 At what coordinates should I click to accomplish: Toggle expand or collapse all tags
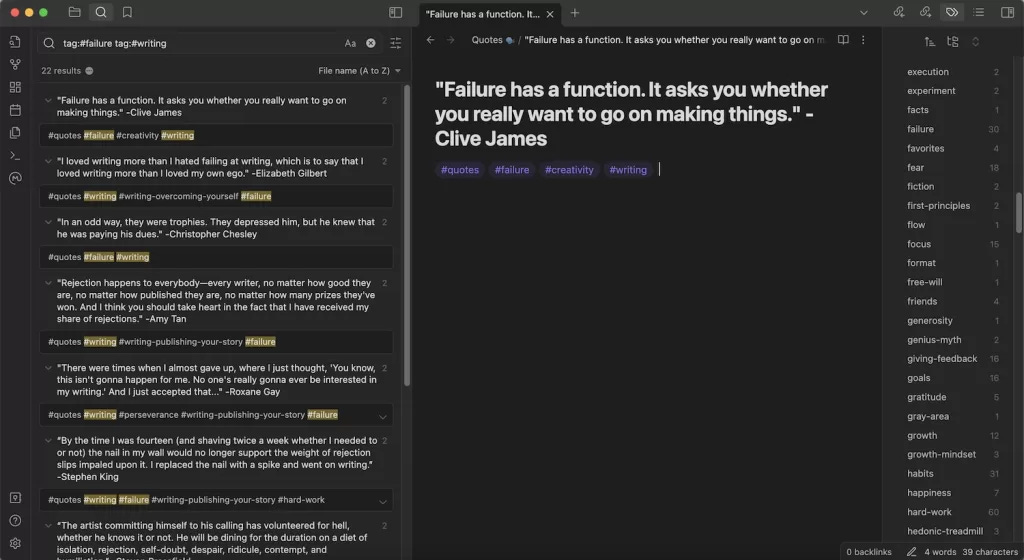click(976, 42)
